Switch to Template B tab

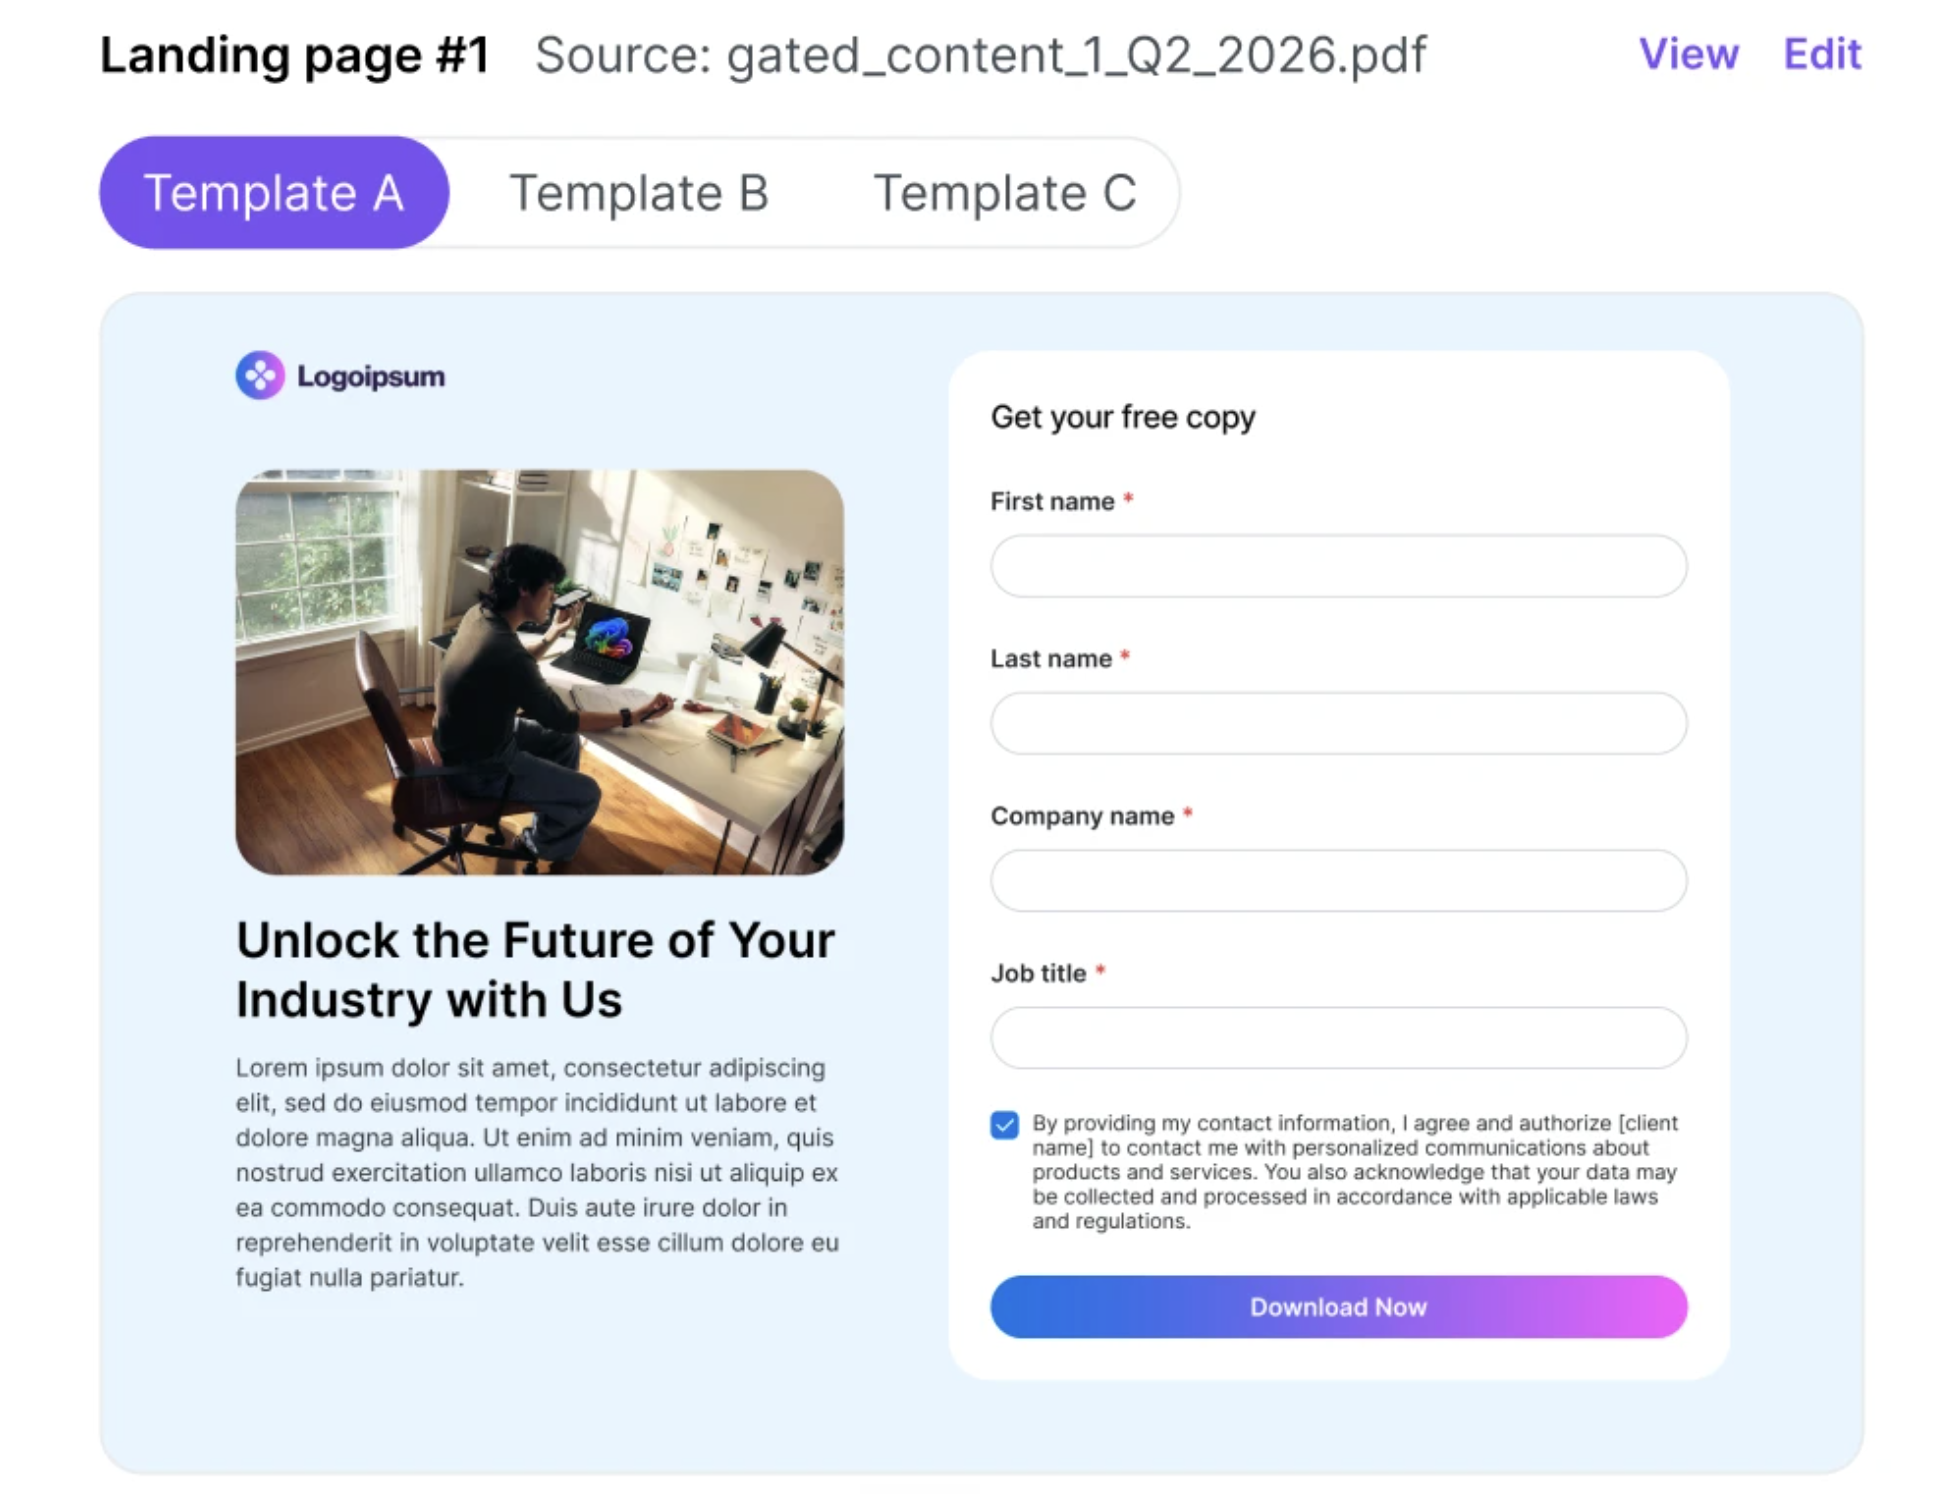tap(638, 192)
